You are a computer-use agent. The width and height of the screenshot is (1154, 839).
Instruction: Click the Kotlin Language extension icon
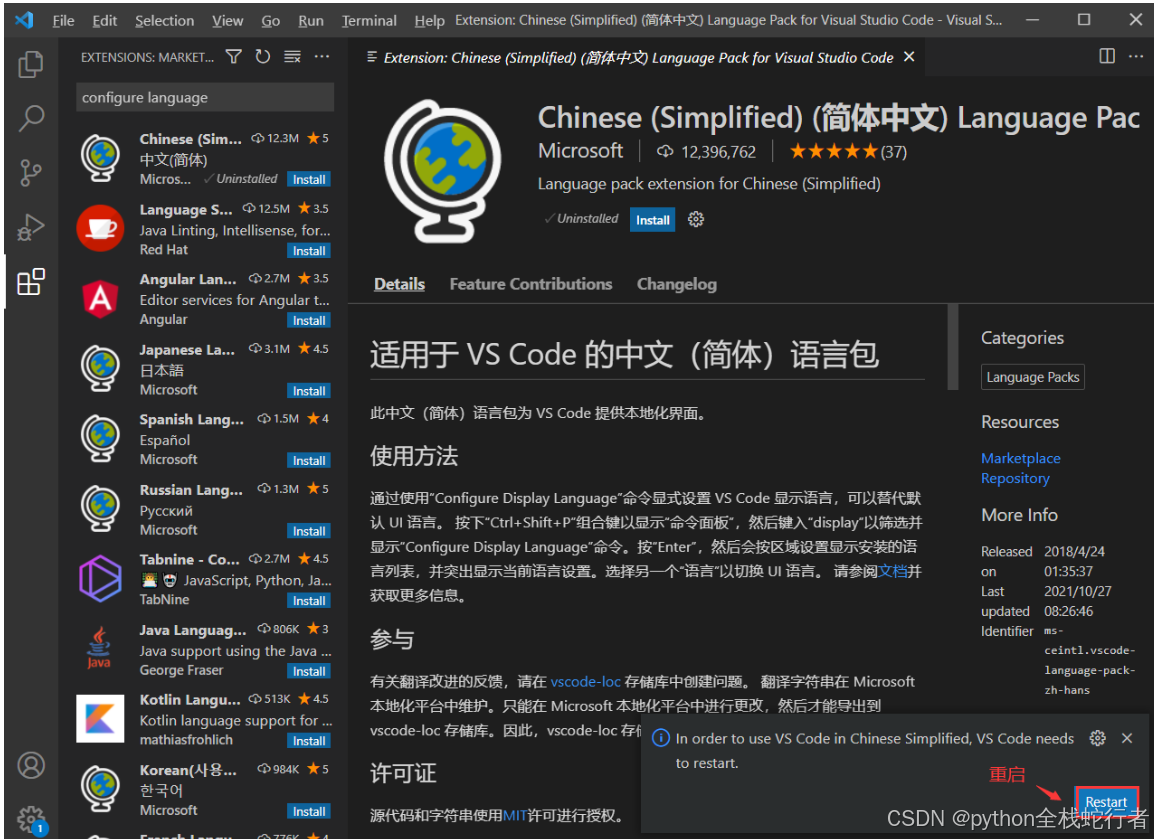[100, 718]
